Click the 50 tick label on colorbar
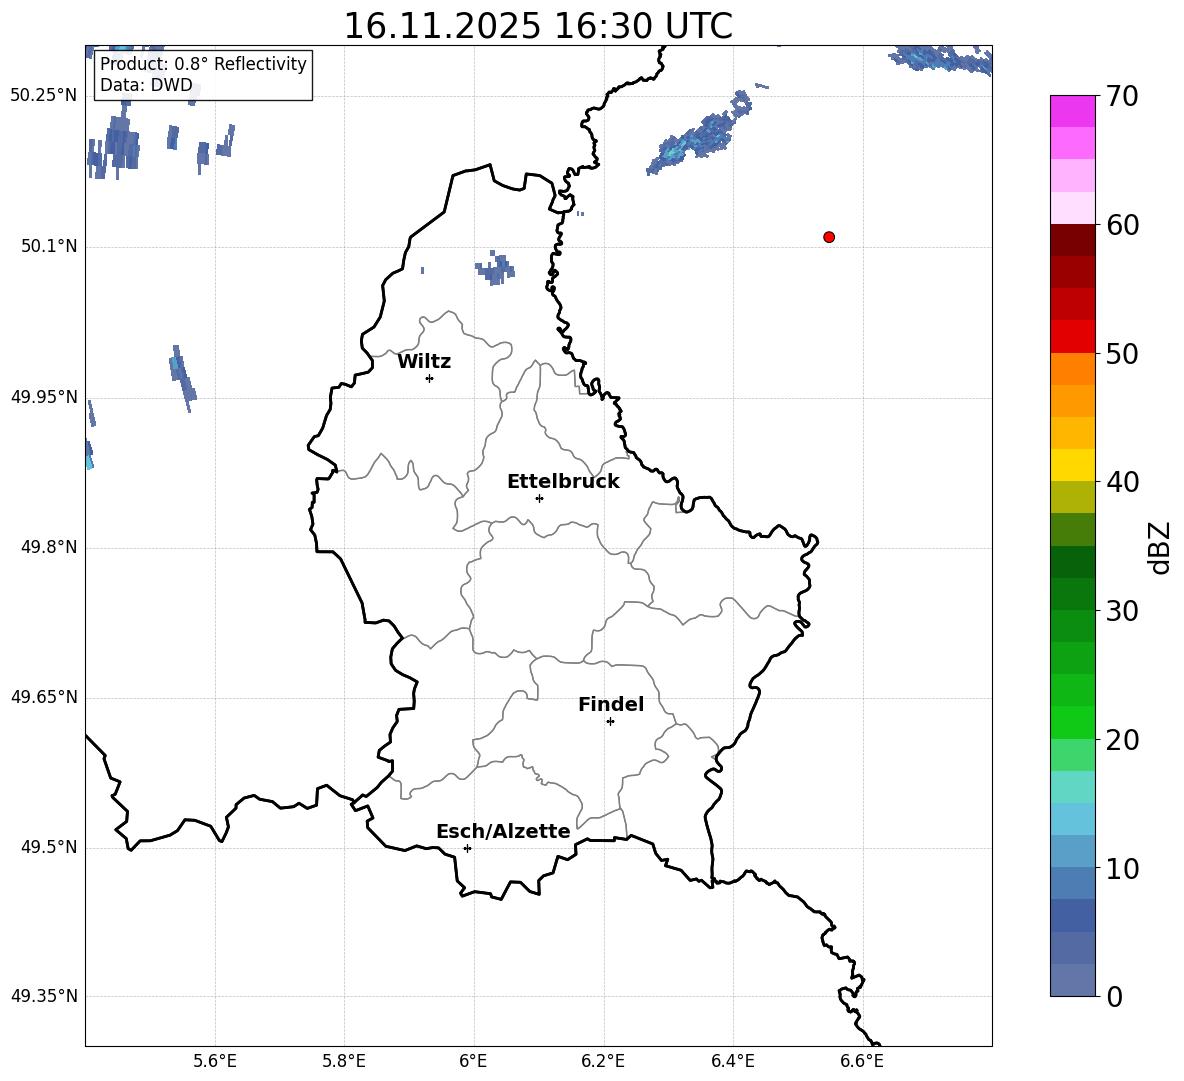 click(x=1122, y=354)
